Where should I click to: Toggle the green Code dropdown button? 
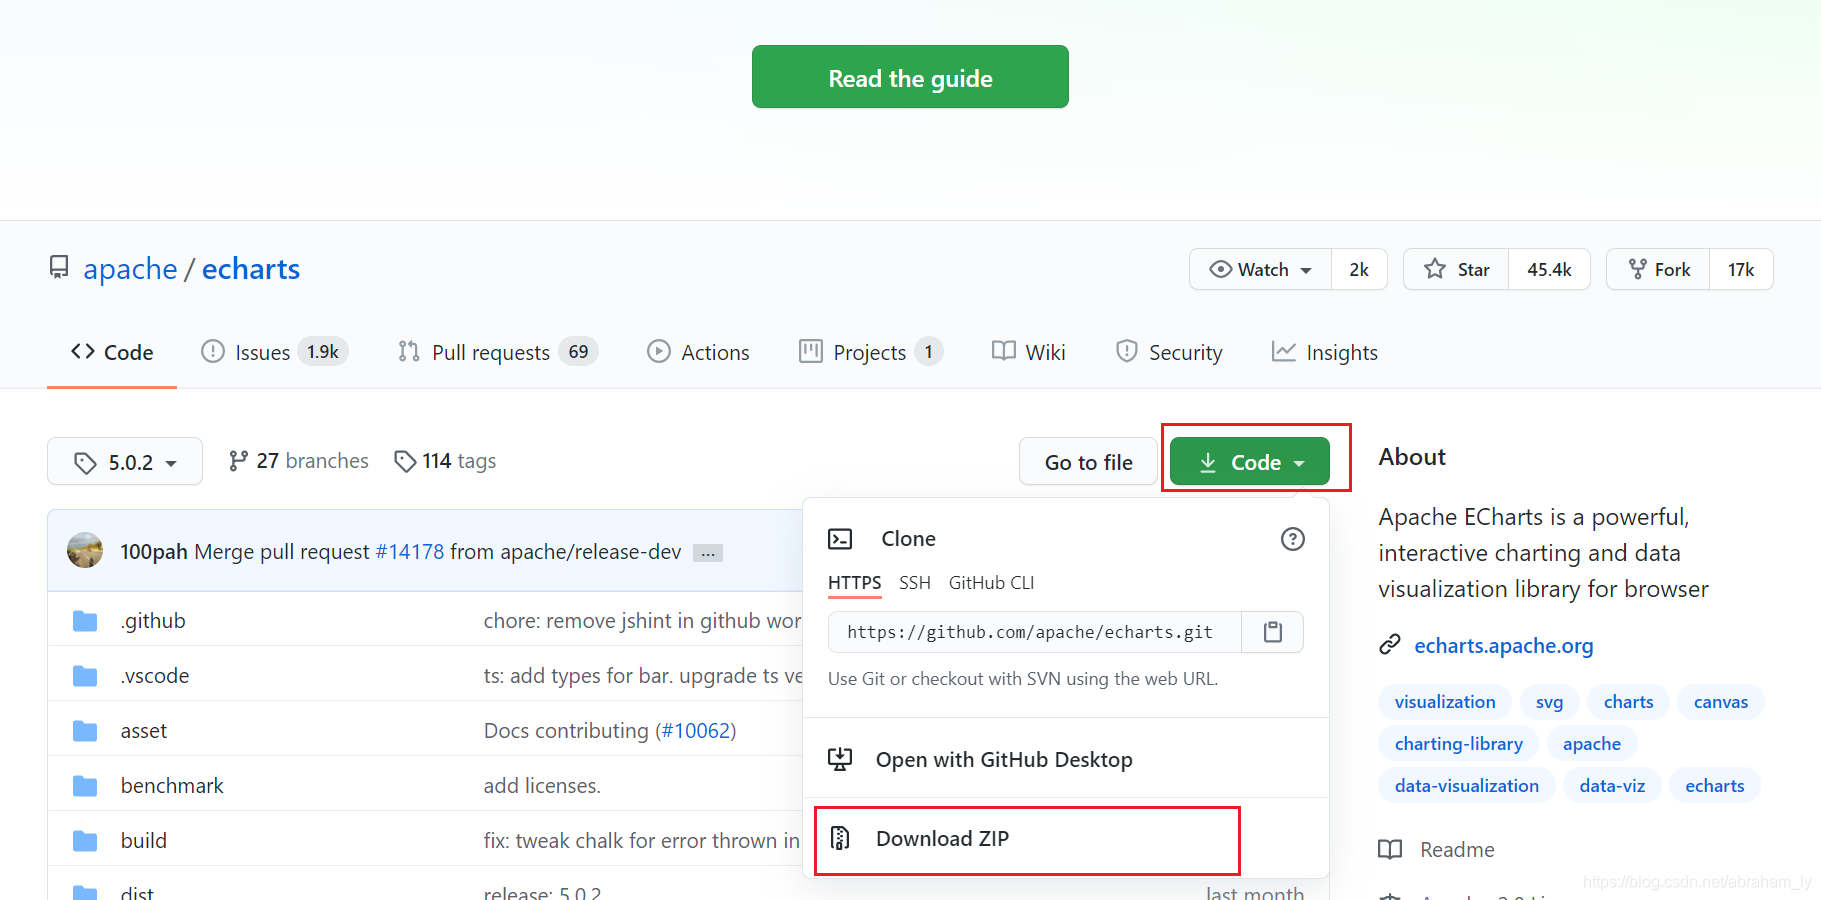click(1250, 462)
